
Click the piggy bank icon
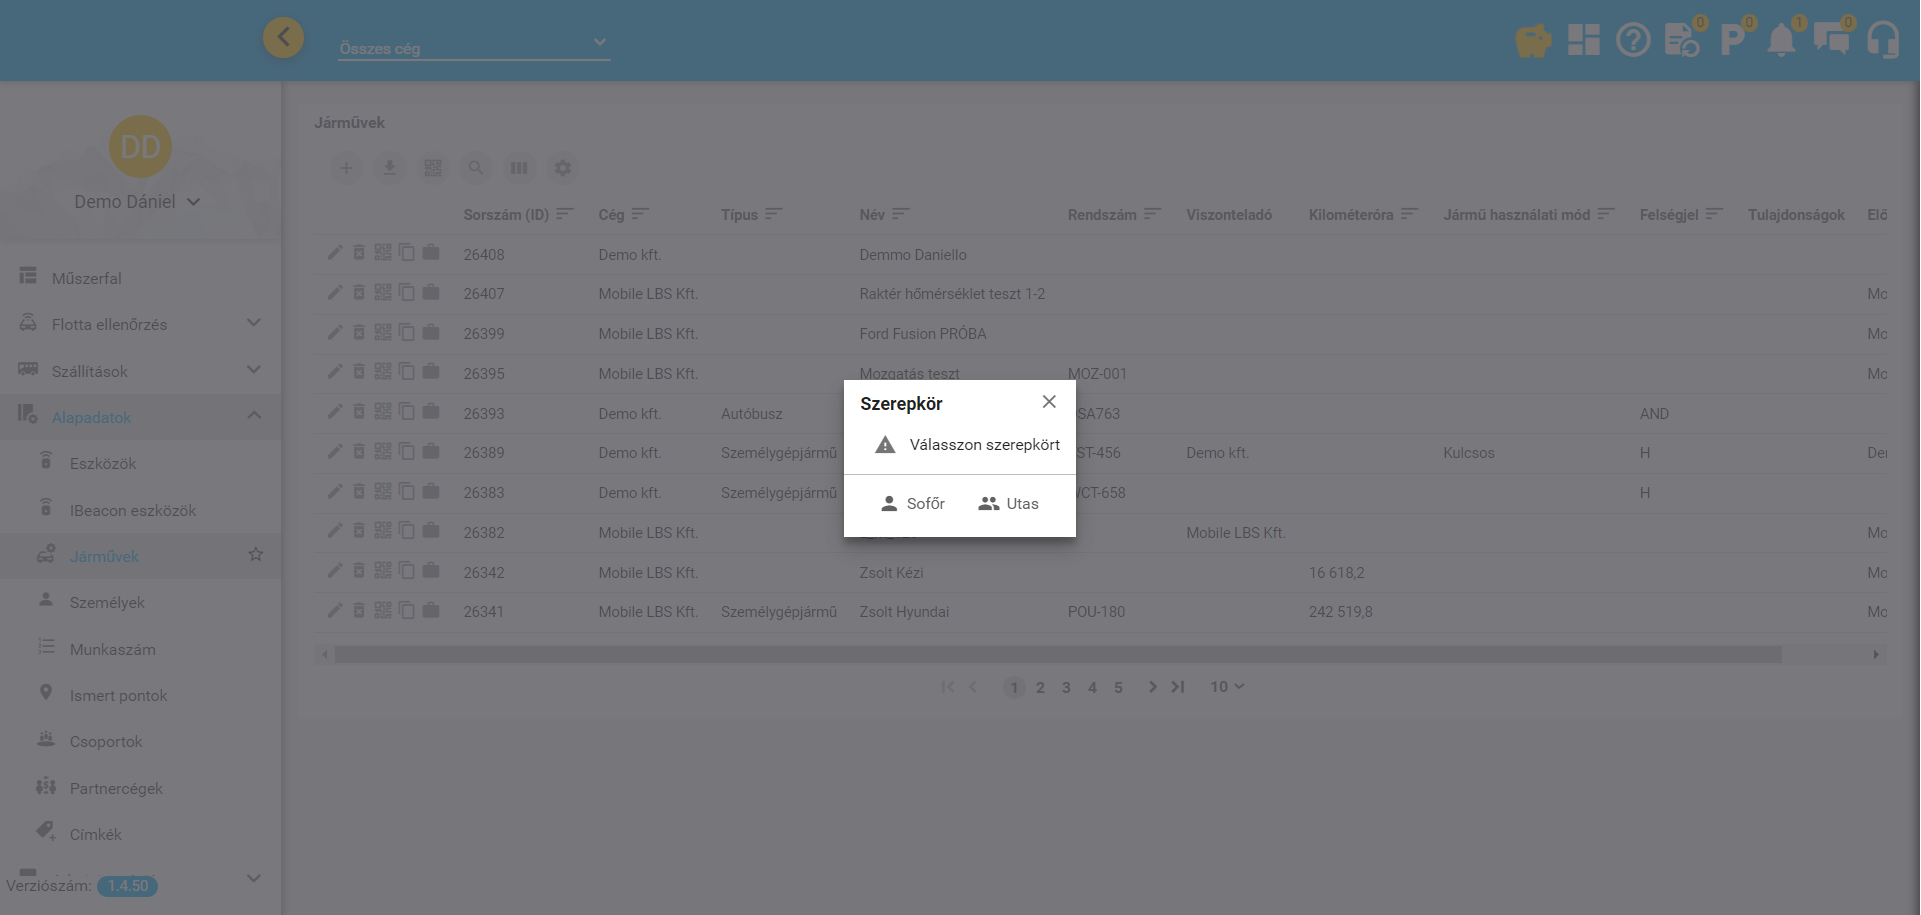click(1533, 41)
